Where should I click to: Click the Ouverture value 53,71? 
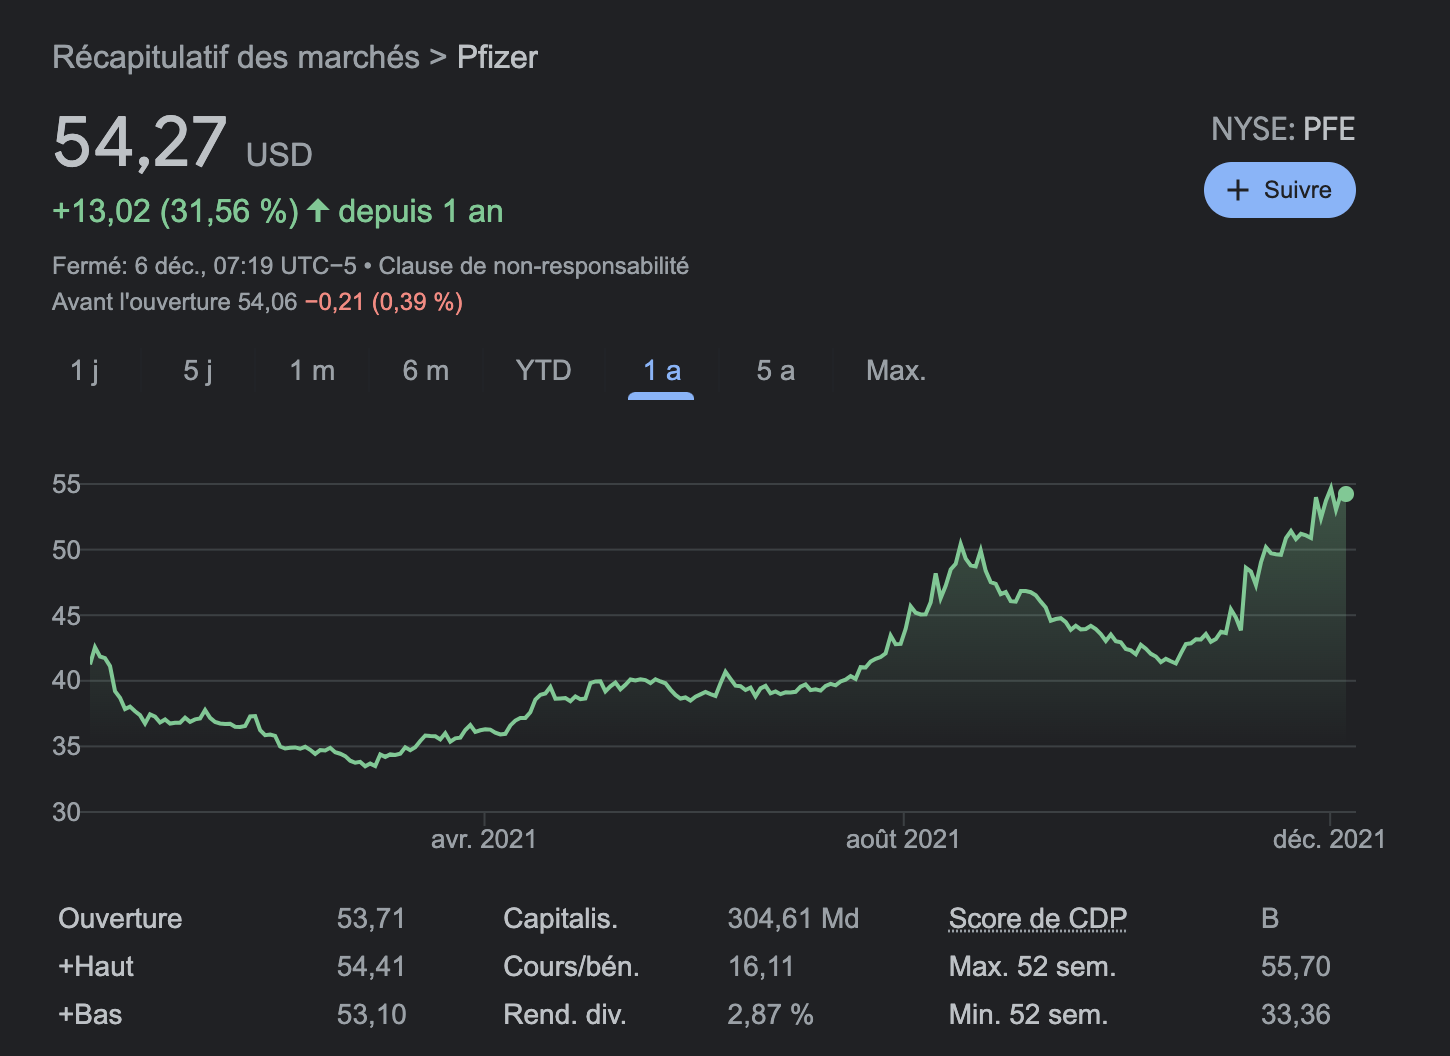(371, 918)
